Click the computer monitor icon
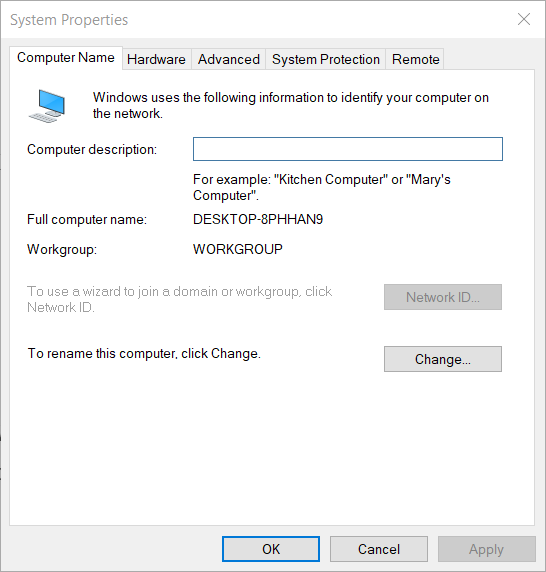Screen dimensions: 546x572 click(47, 106)
